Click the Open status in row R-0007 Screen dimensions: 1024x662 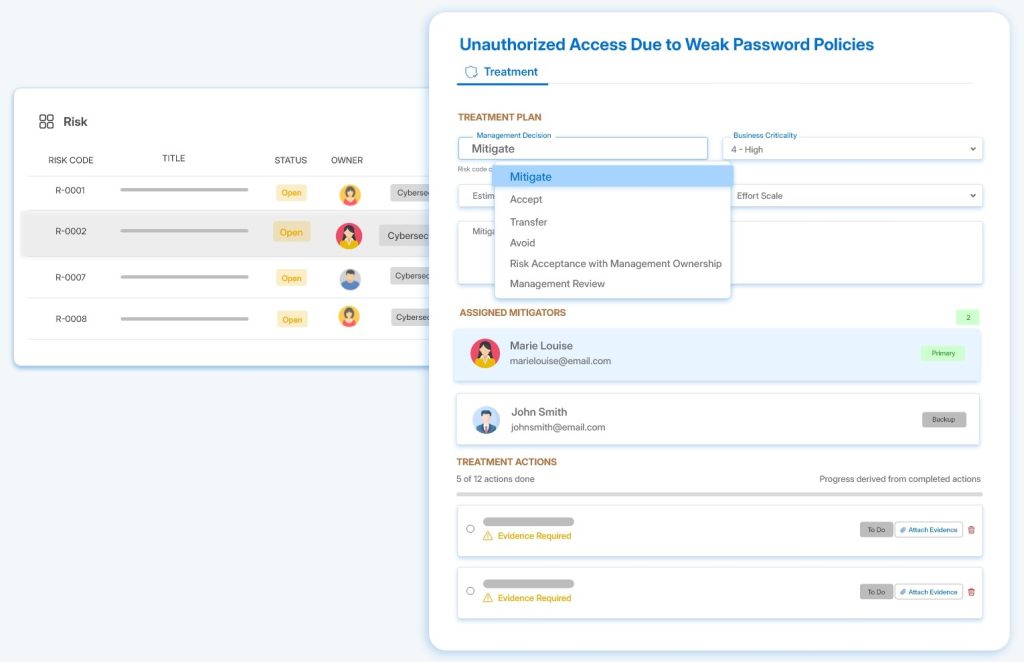[291, 278]
